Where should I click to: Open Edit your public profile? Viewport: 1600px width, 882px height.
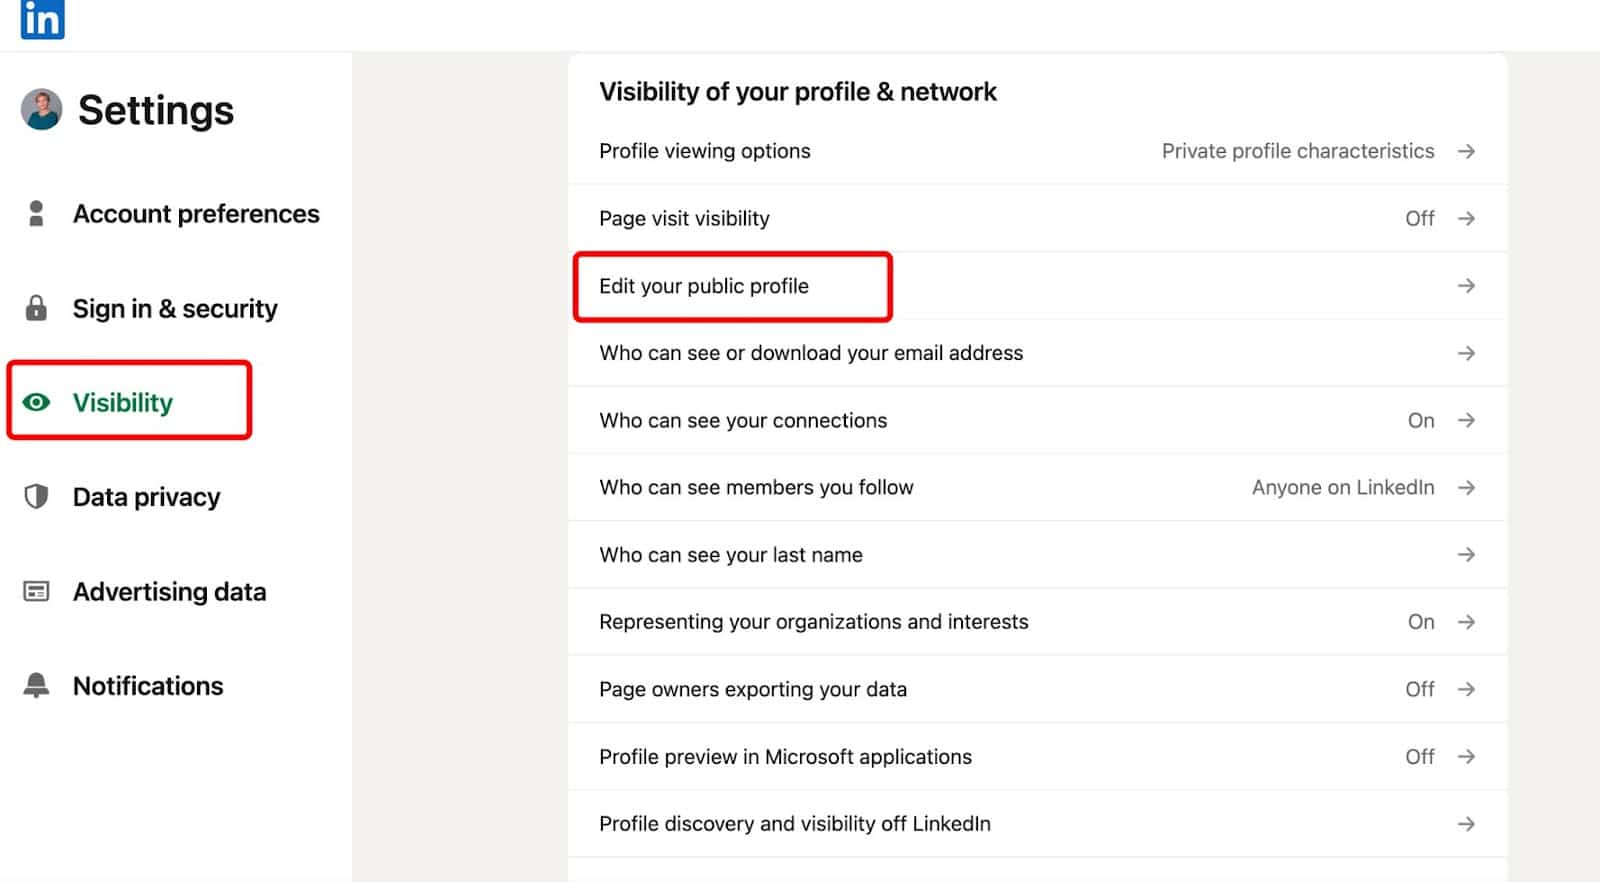(x=703, y=286)
